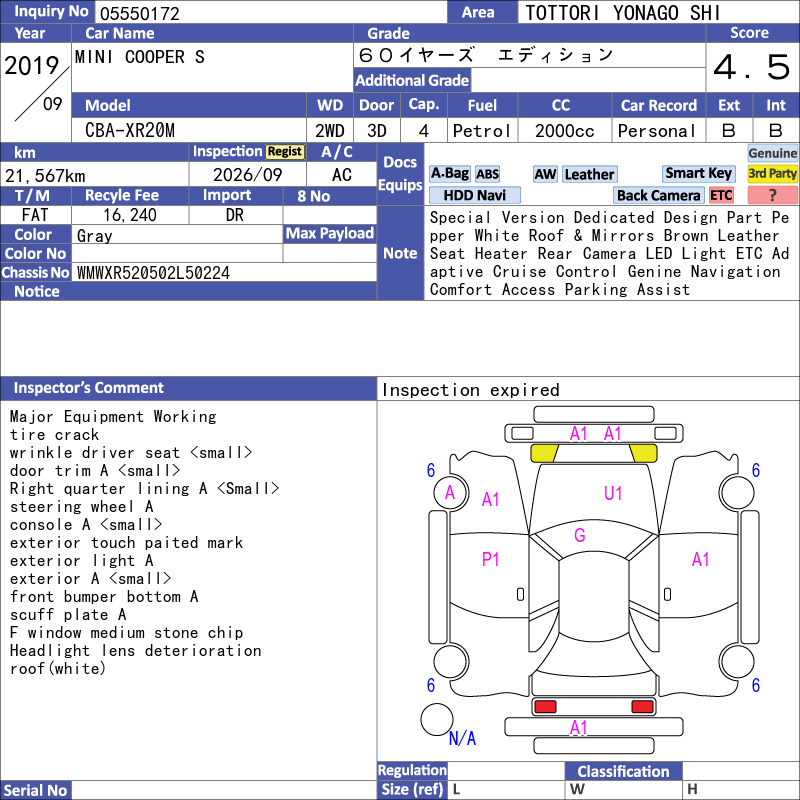800x800 pixels.
Task: Click the left yellow headlight on diagram
Action: 544,453
